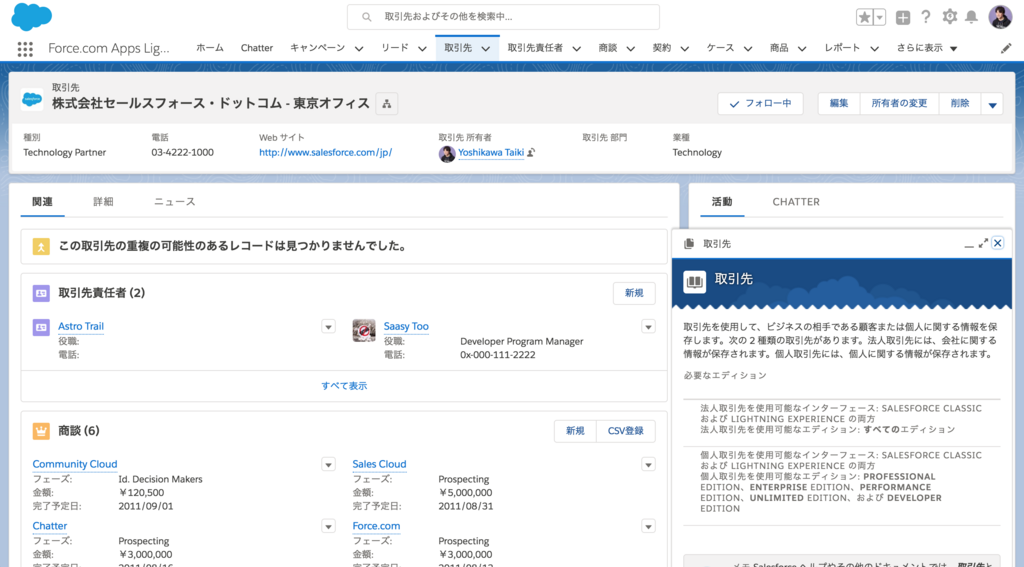Viewport: 1024px width, 567px height.
Task: Create a new 商談 with 新規
Action: click(575, 431)
